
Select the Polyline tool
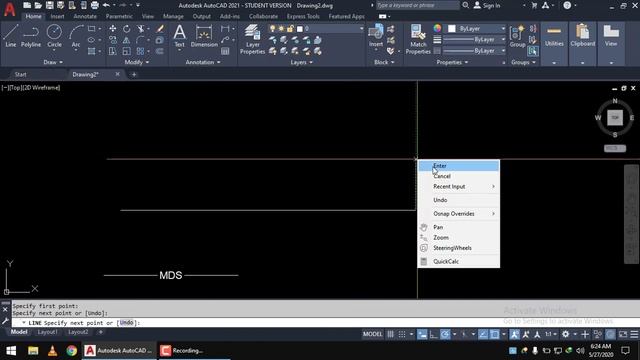click(x=31, y=36)
